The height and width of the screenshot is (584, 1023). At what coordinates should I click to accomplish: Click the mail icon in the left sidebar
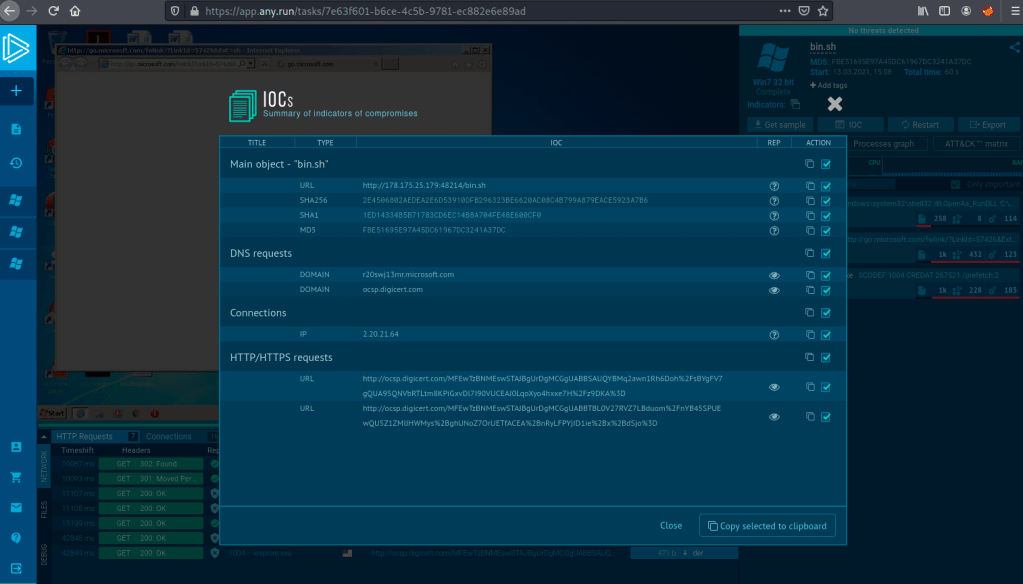(17, 507)
